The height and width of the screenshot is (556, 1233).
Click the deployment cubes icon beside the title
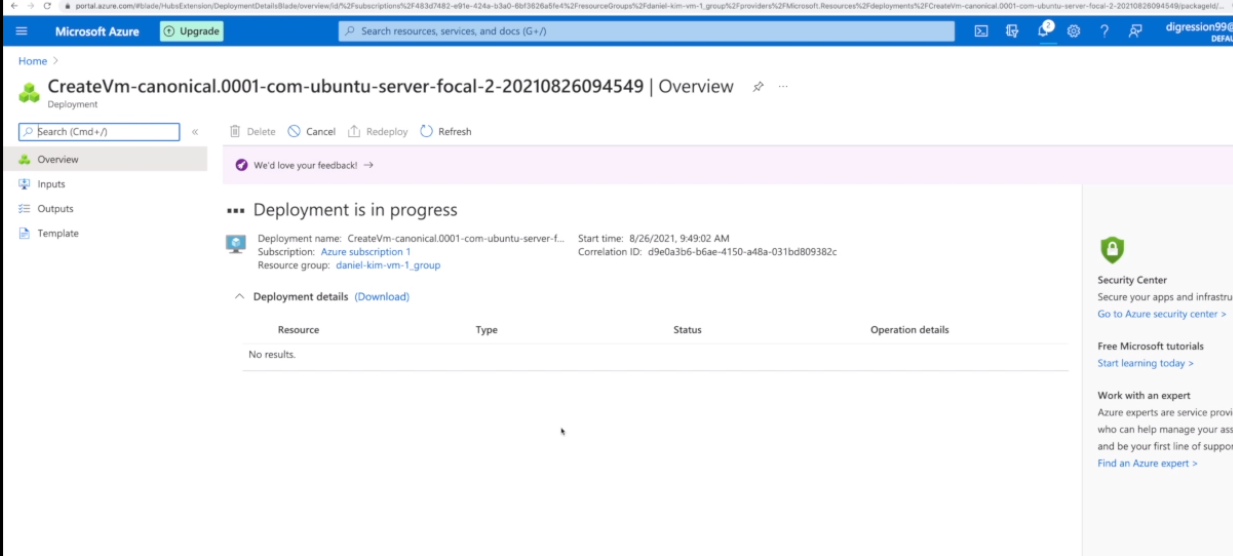pyautogui.click(x=30, y=92)
